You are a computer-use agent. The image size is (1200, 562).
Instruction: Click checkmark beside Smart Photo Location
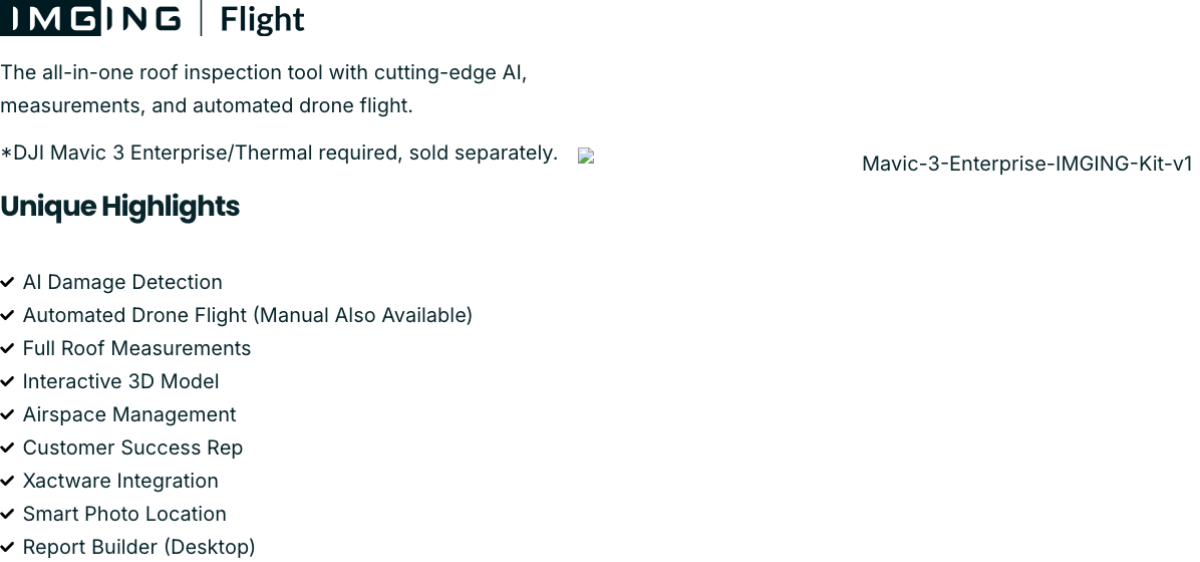tap(8, 514)
